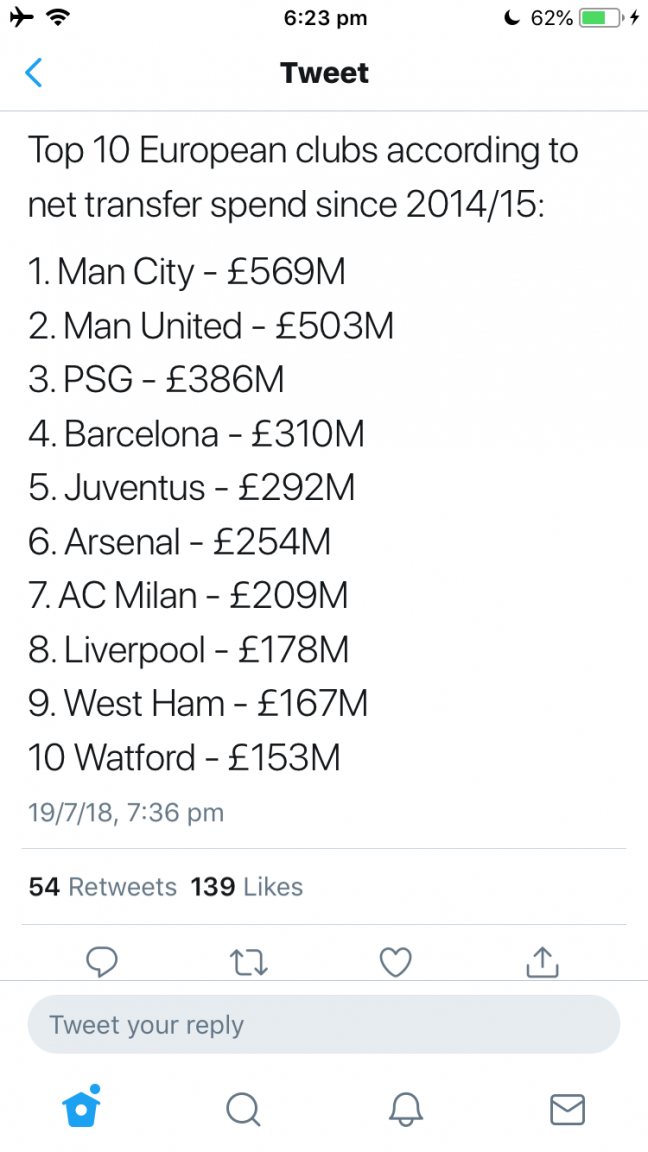Open the reply speech bubble icon

pos(102,962)
